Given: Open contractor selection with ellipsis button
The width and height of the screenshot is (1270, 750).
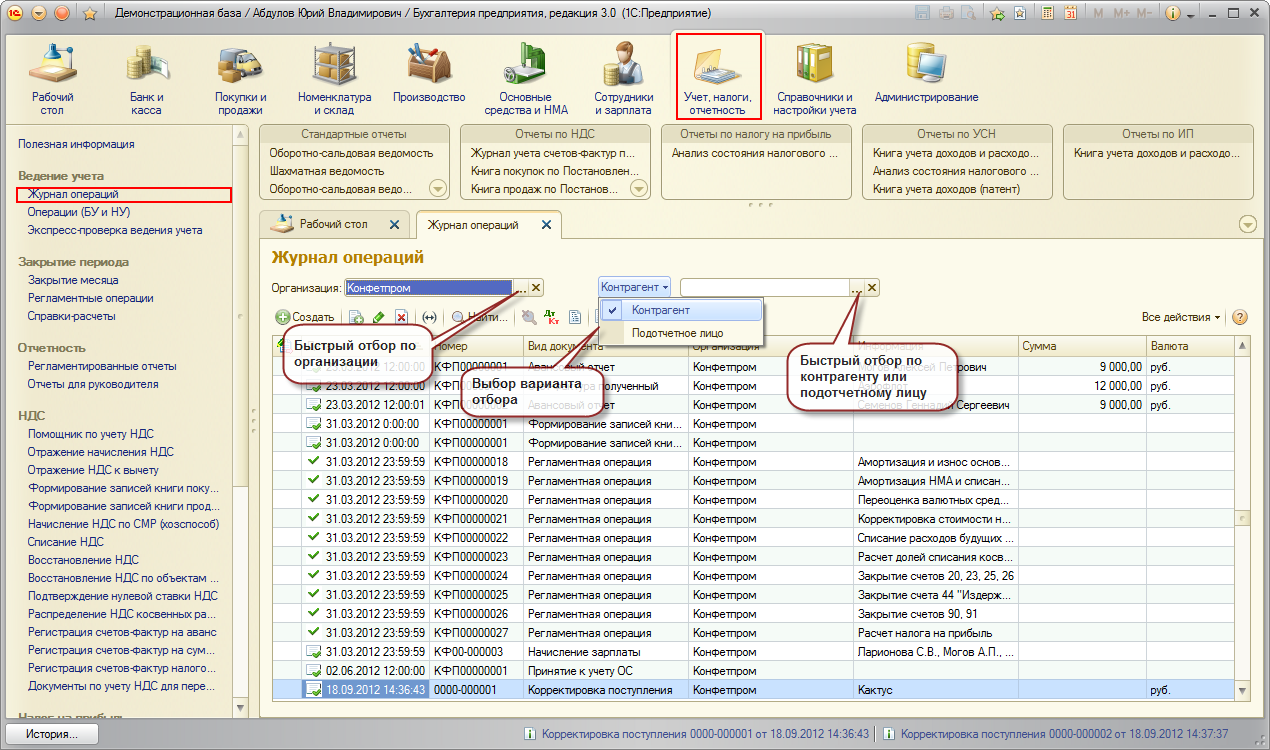Looking at the screenshot, I should click(x=856, y=288).
